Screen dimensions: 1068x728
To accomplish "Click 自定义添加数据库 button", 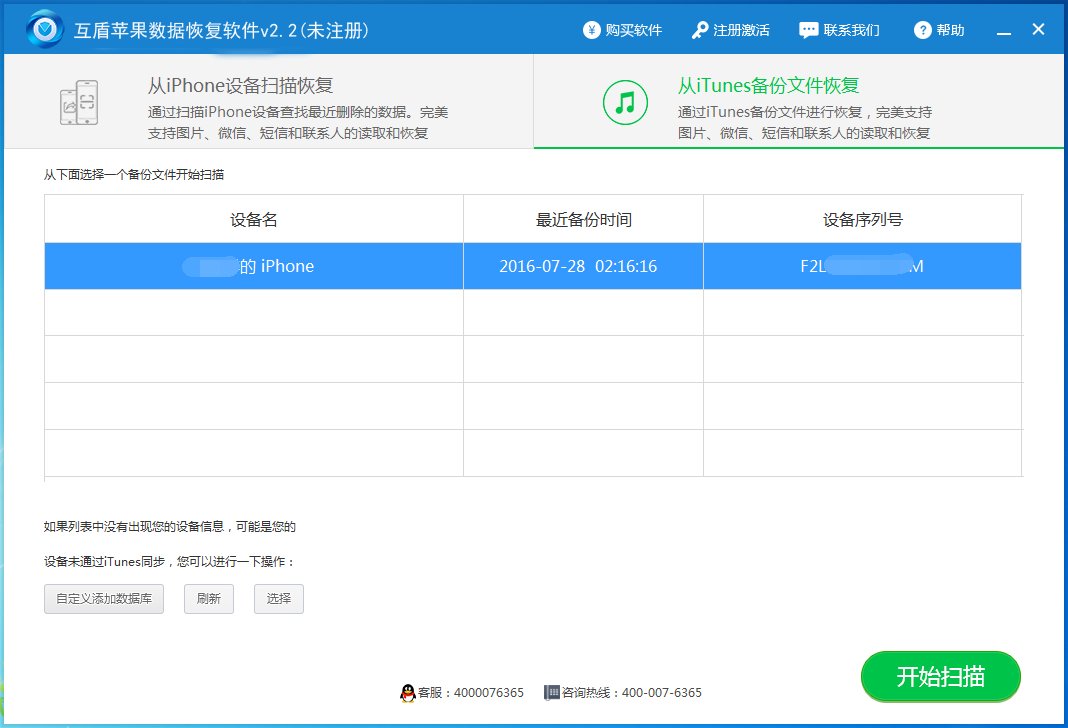I will (104, 599).
